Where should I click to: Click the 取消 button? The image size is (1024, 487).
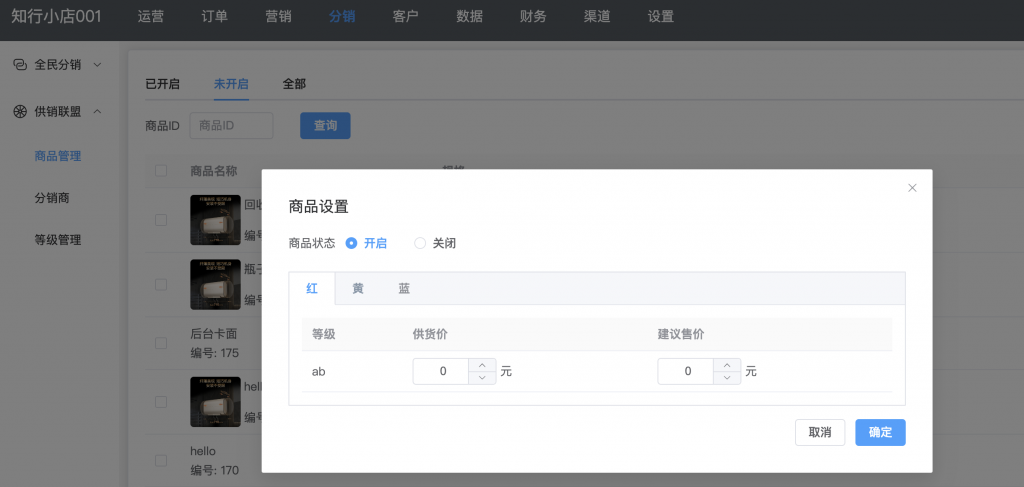point(820,432)
